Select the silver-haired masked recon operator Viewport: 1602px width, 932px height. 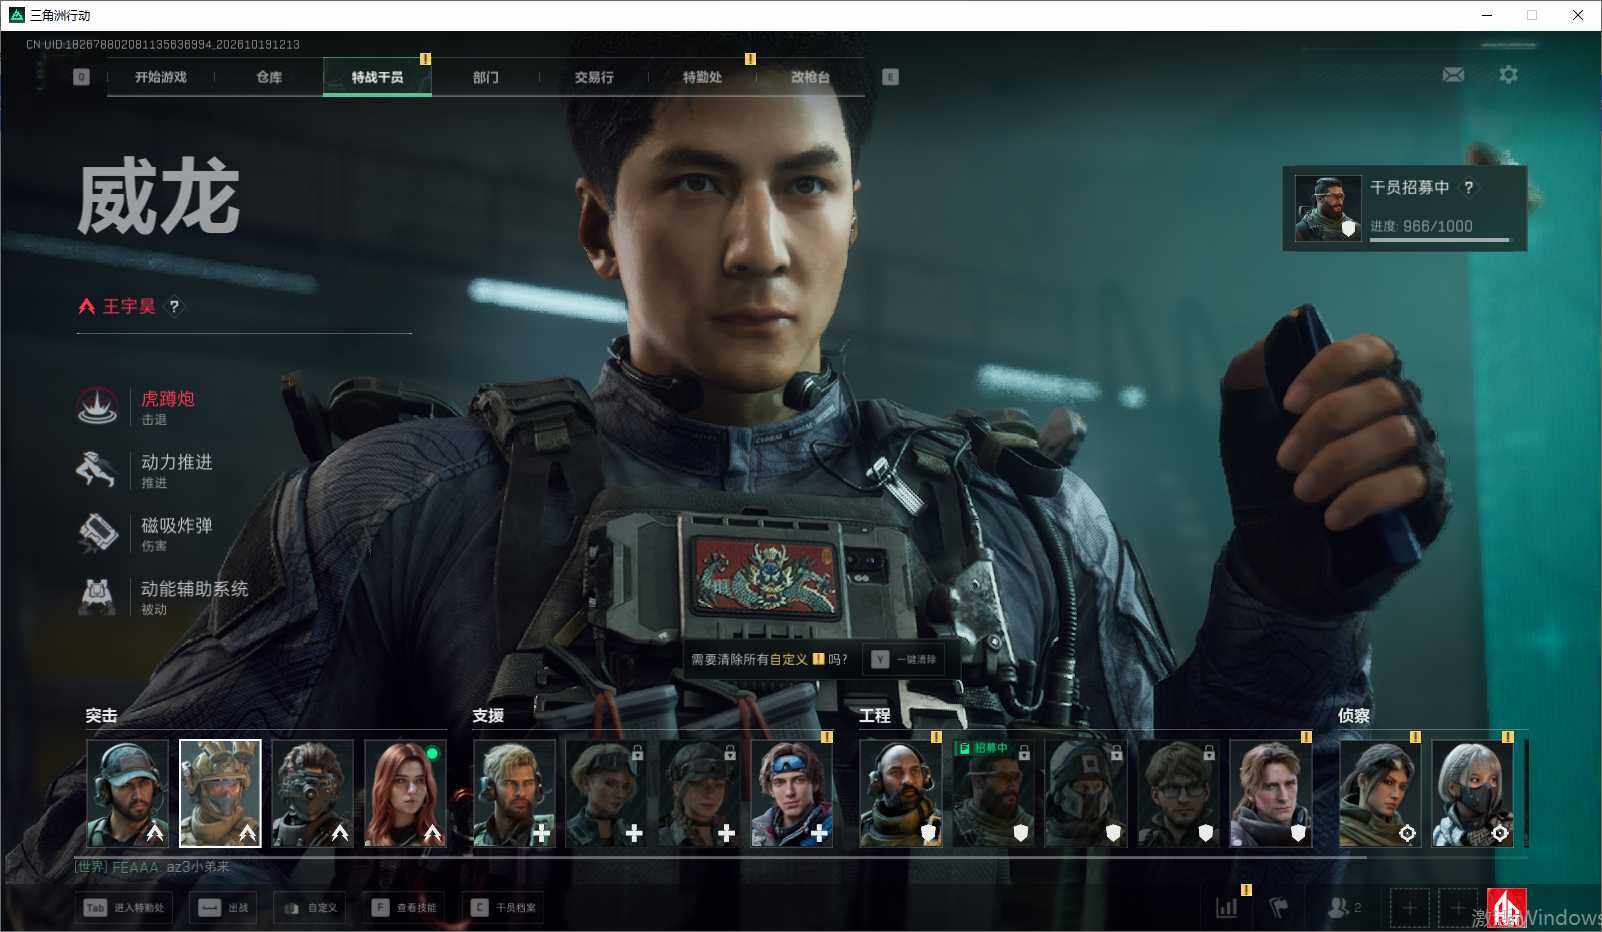(1472, 793)
